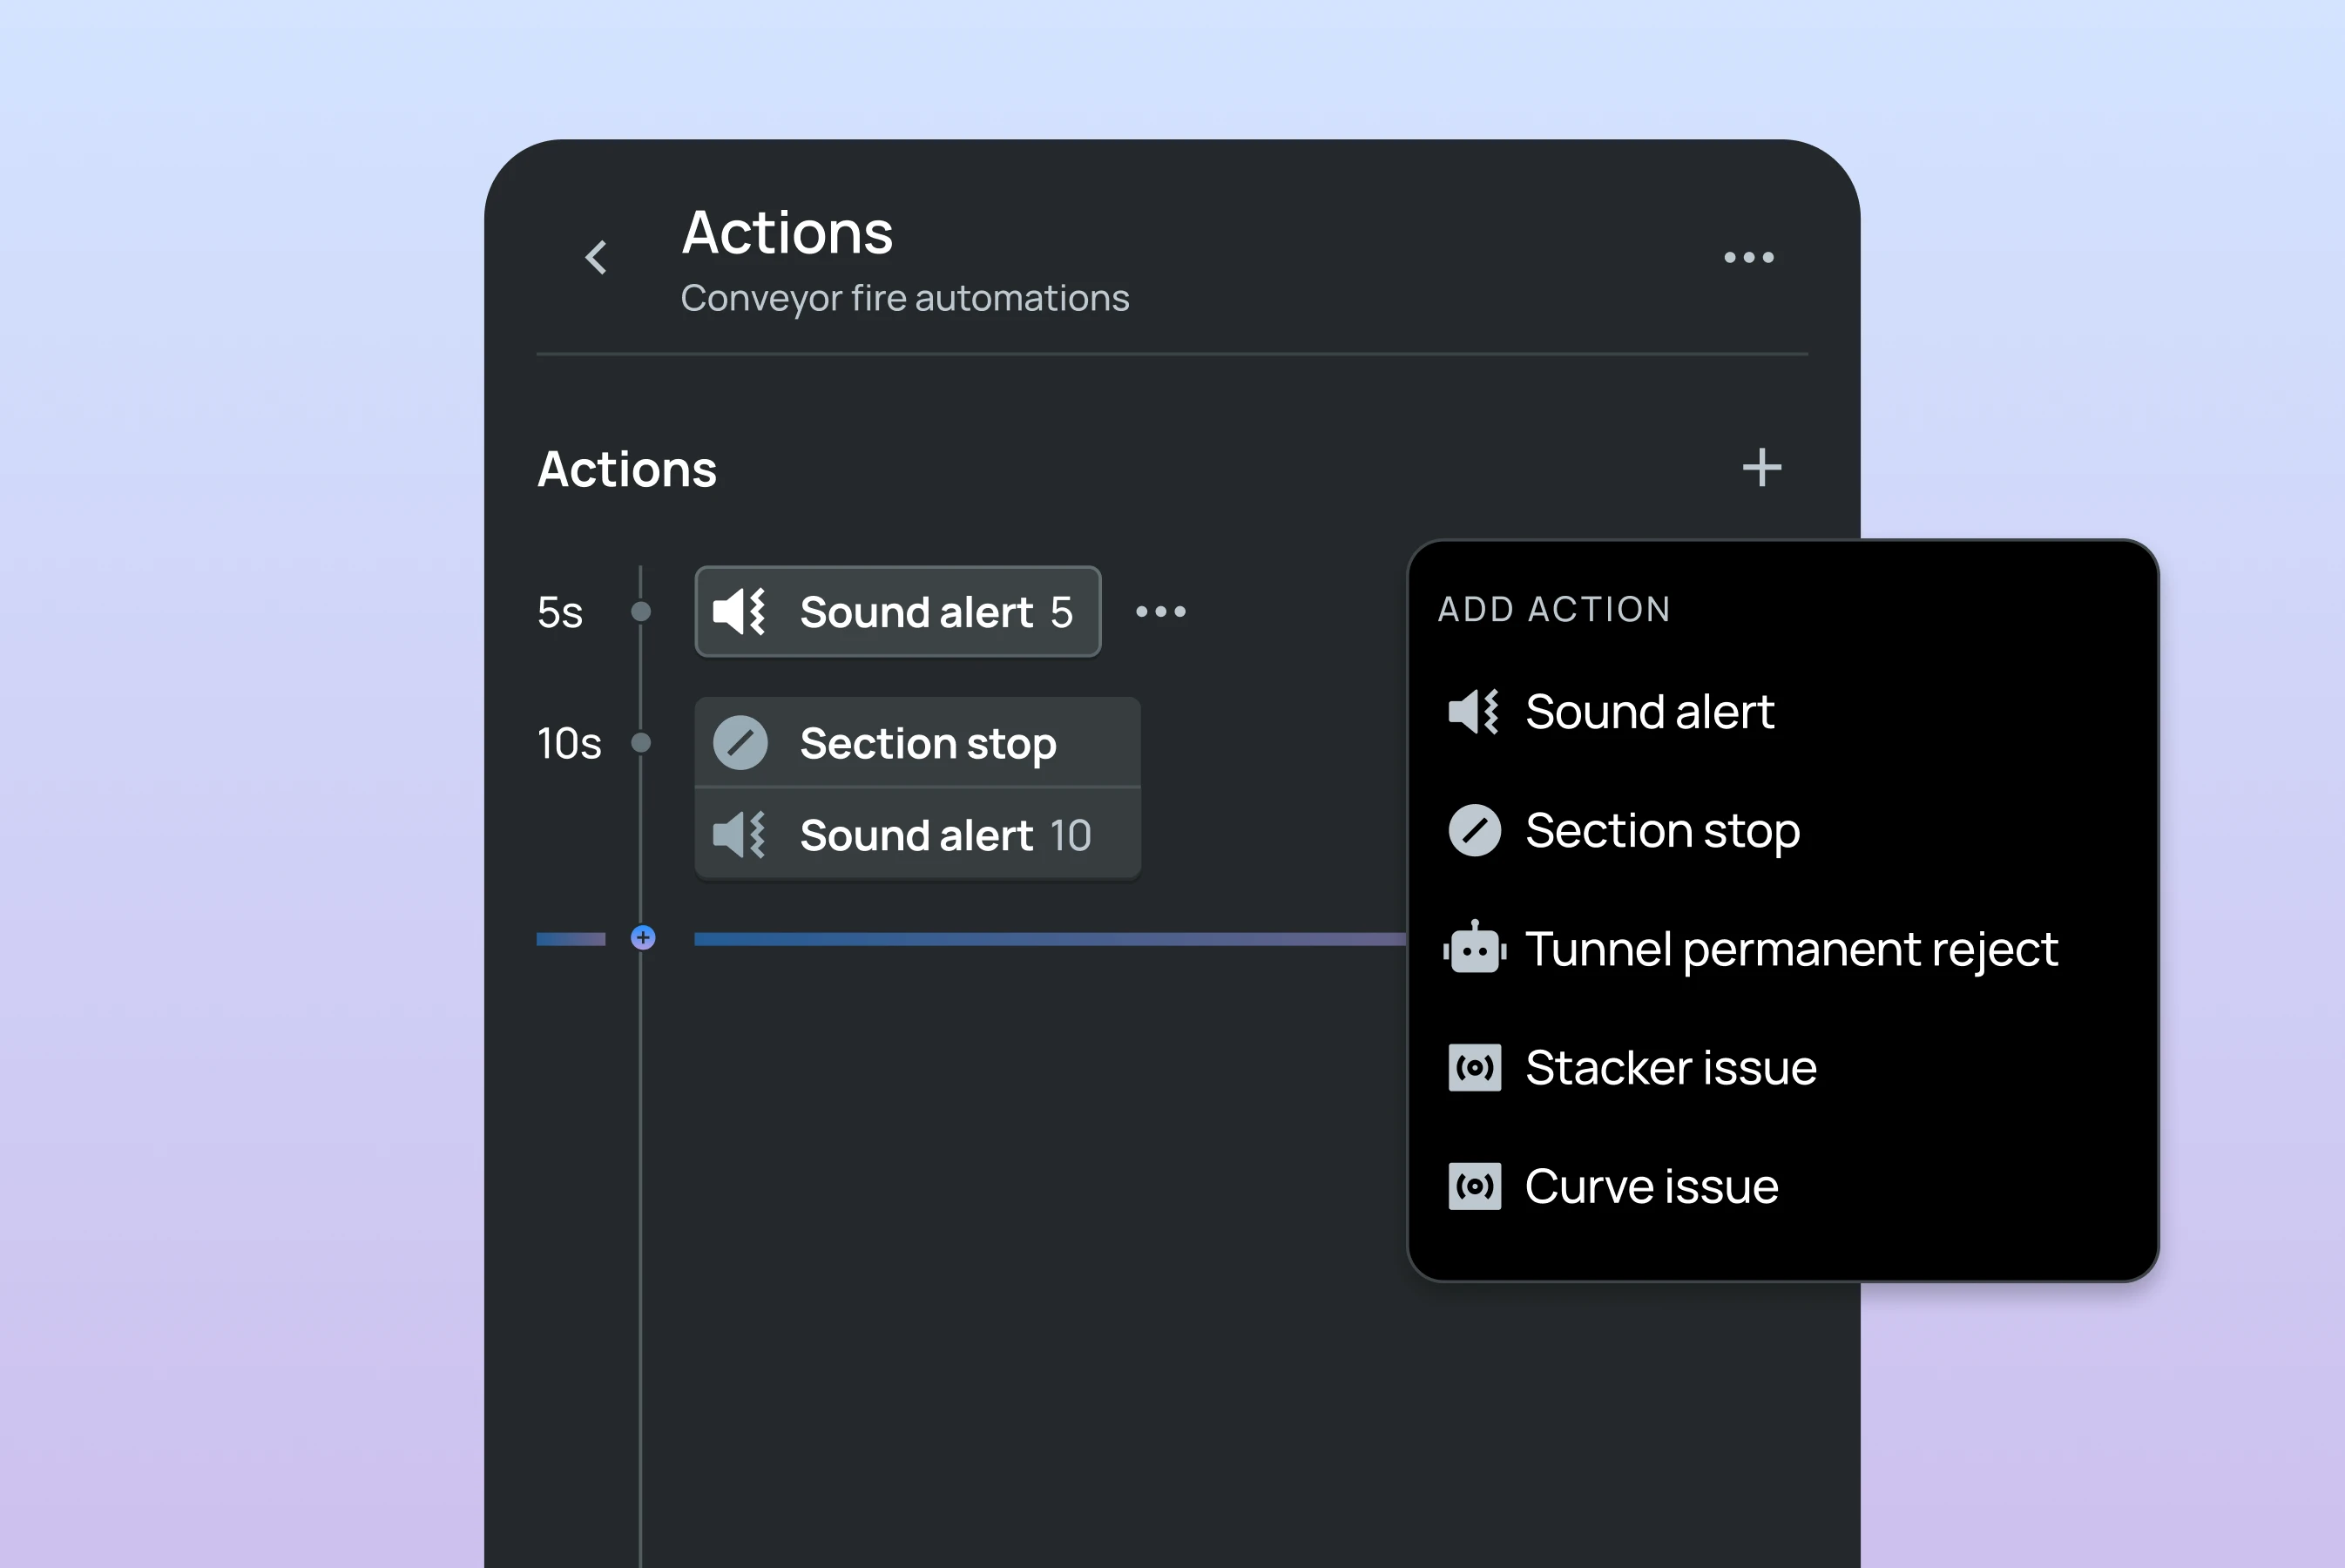The height and width of the screenshot is (1568, 2345).
Task: Click the blue plus marker on timeline
Action: click(643, 938)
